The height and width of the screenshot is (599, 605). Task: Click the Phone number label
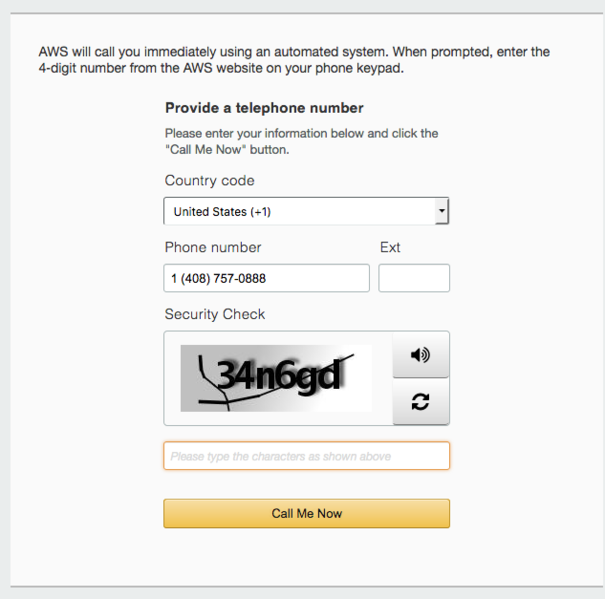[213, 247]
